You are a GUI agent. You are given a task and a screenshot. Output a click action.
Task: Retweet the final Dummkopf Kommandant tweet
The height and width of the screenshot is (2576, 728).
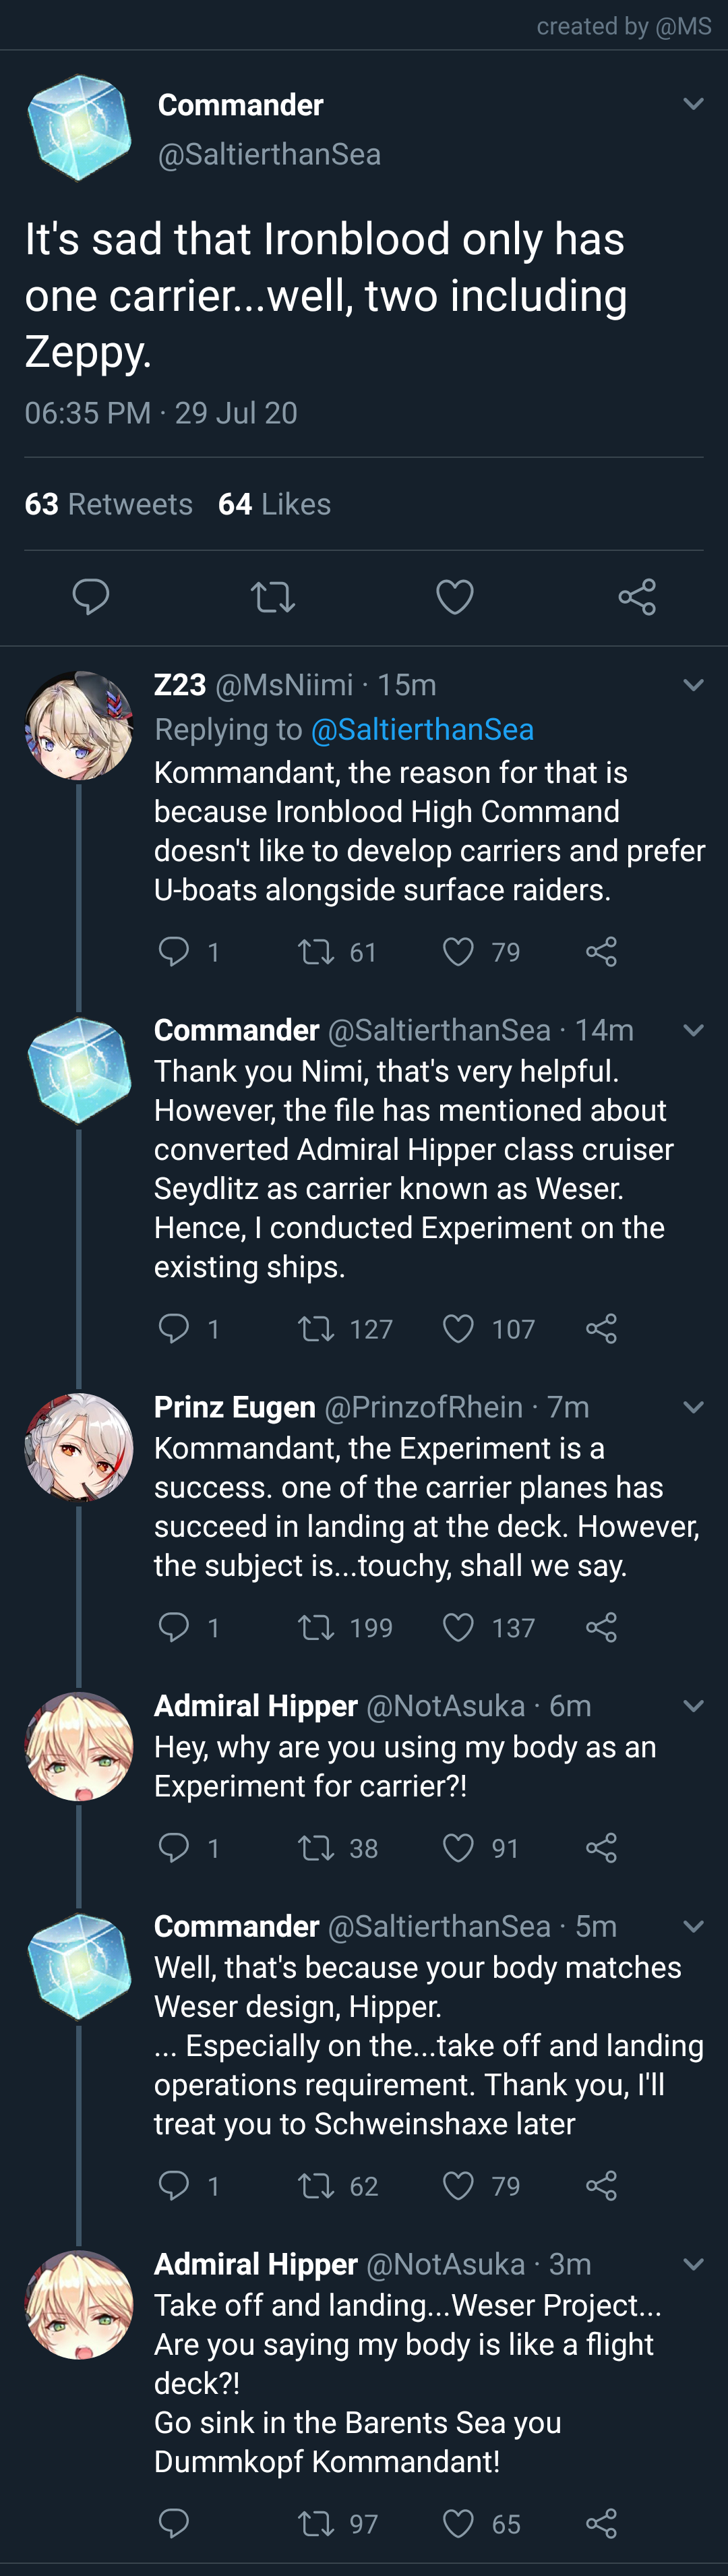[316, 2523]
